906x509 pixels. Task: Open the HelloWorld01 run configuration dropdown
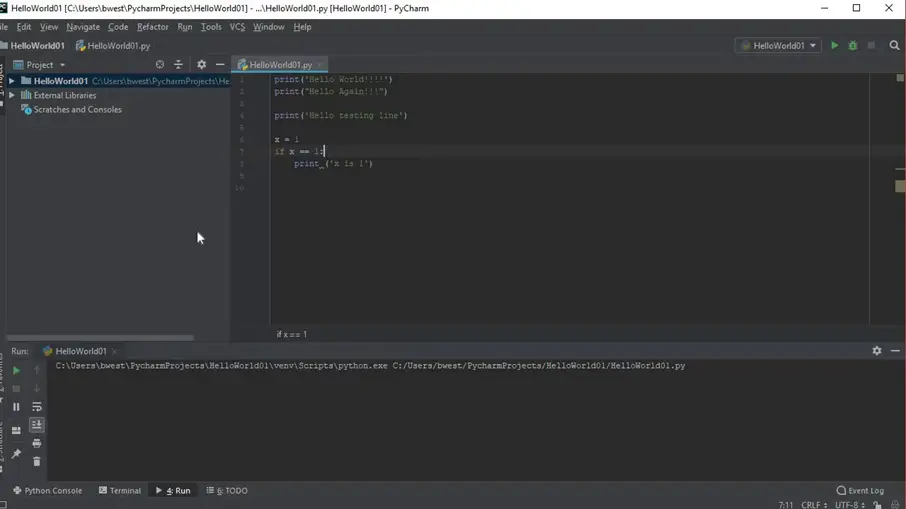tap(778, 45)
